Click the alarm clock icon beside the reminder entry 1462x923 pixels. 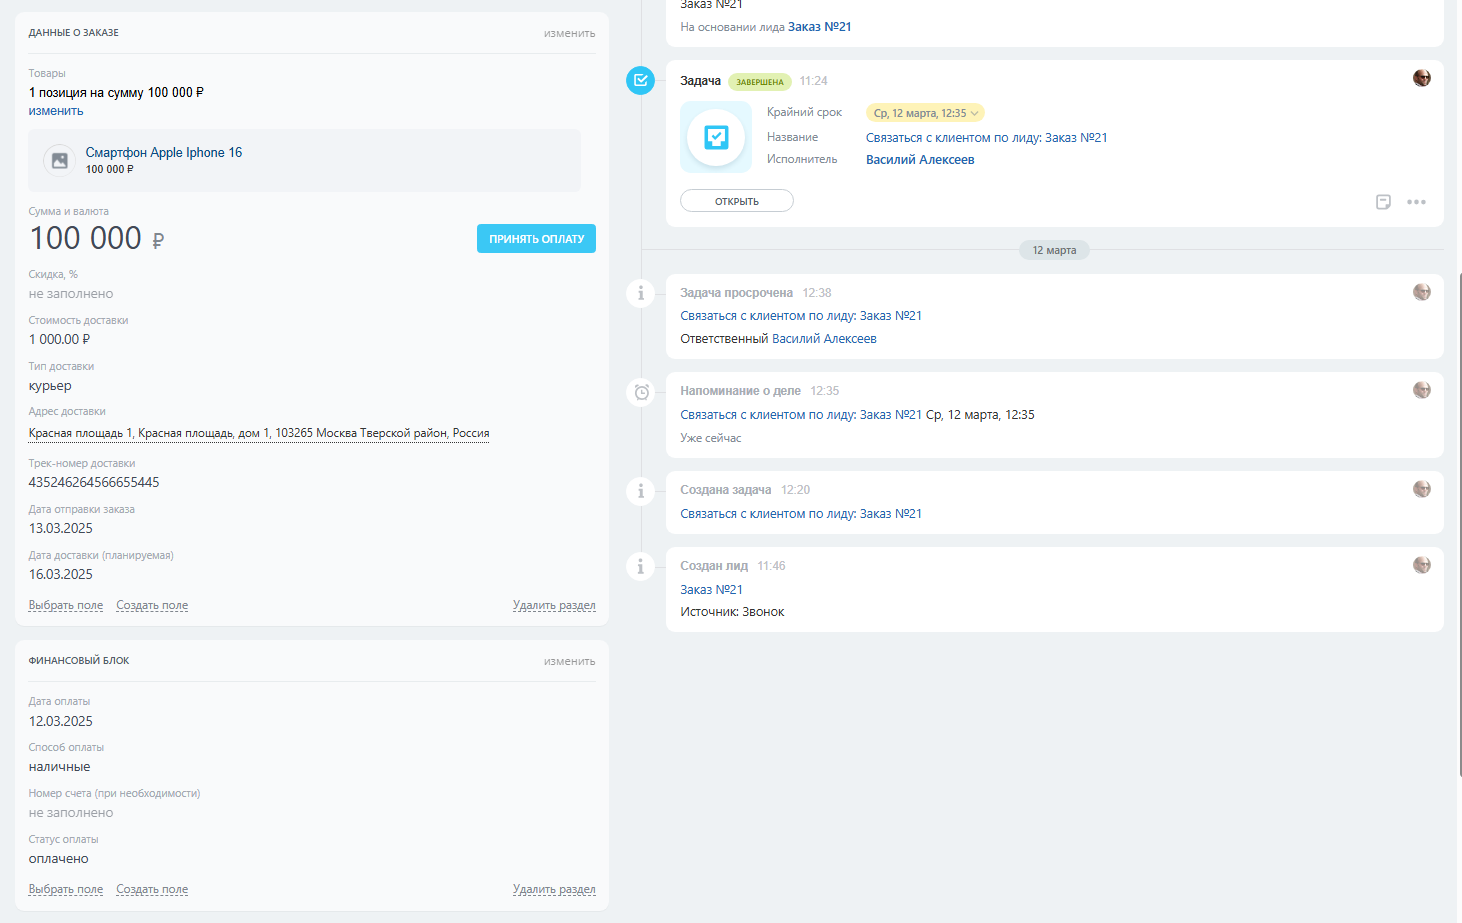pos(641,392)
